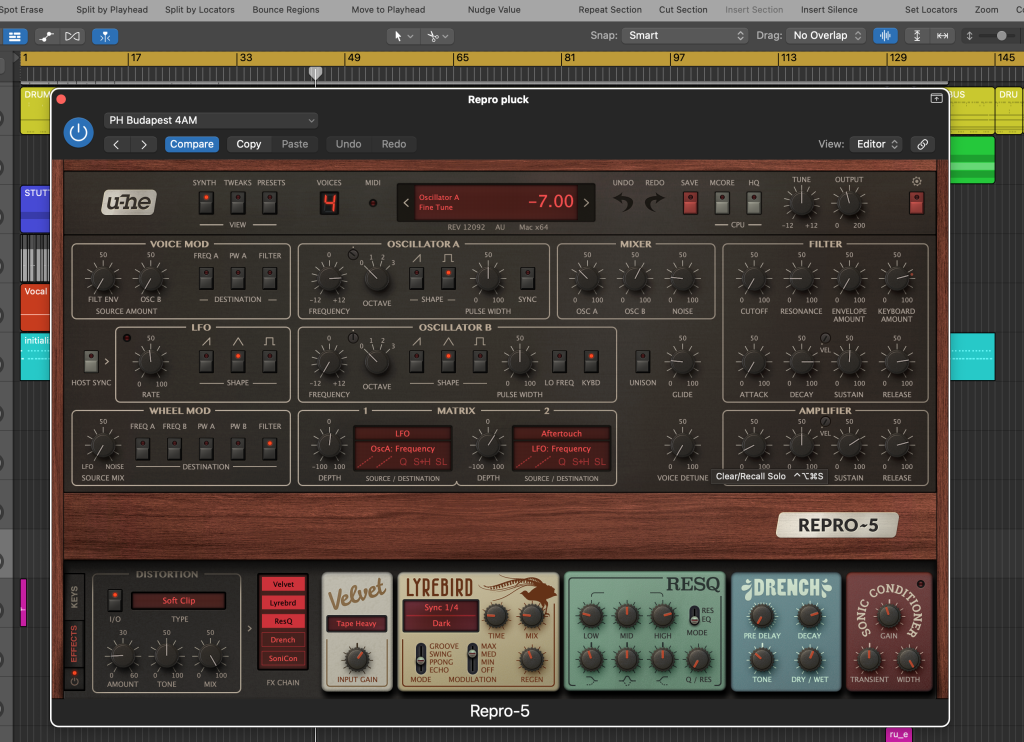Click the Undo button in plugin header
The image size is (1024, 742).
[348, 144]
